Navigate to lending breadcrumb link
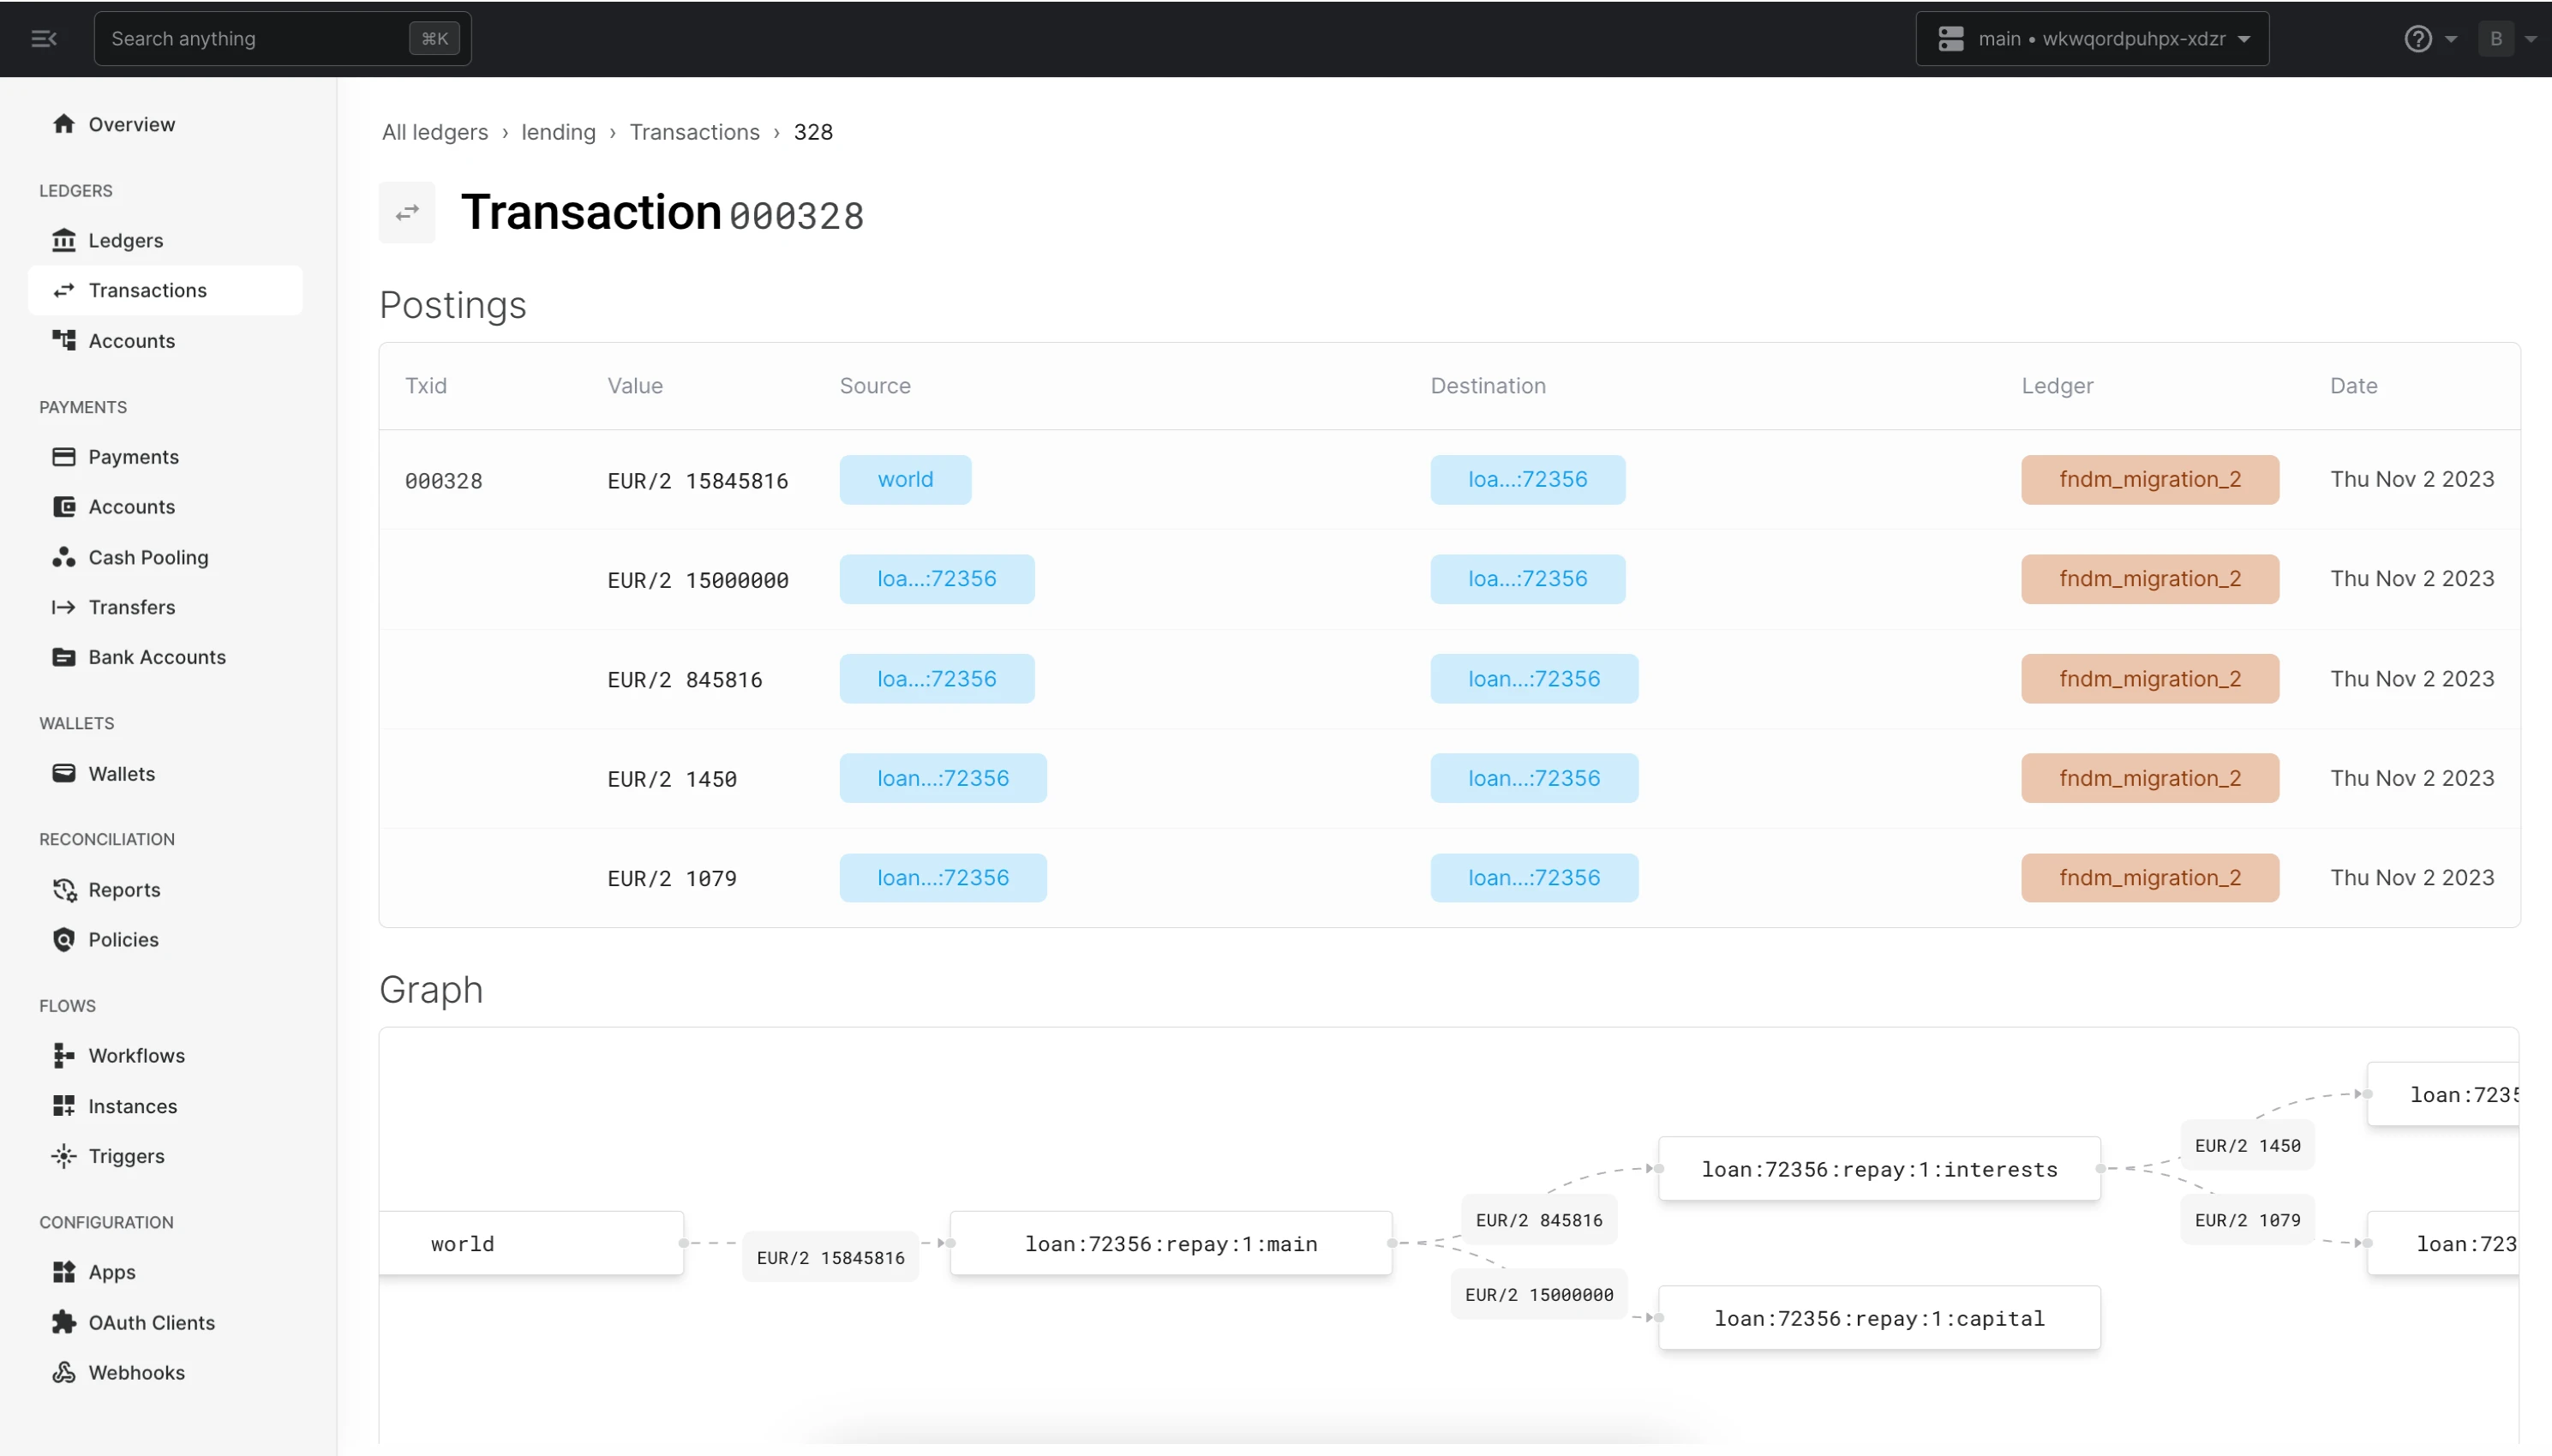This screenshot has width=2552, height=1456. coord(558,132)
